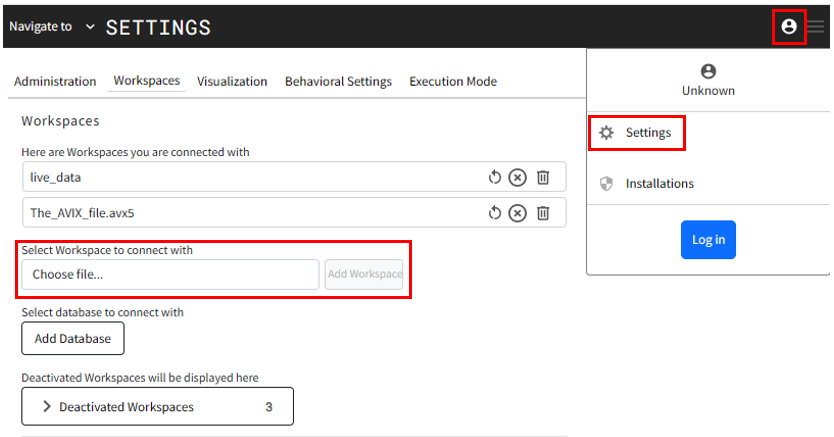
Task: Deactivate the live_data workspace
Action: pos(517,177)
